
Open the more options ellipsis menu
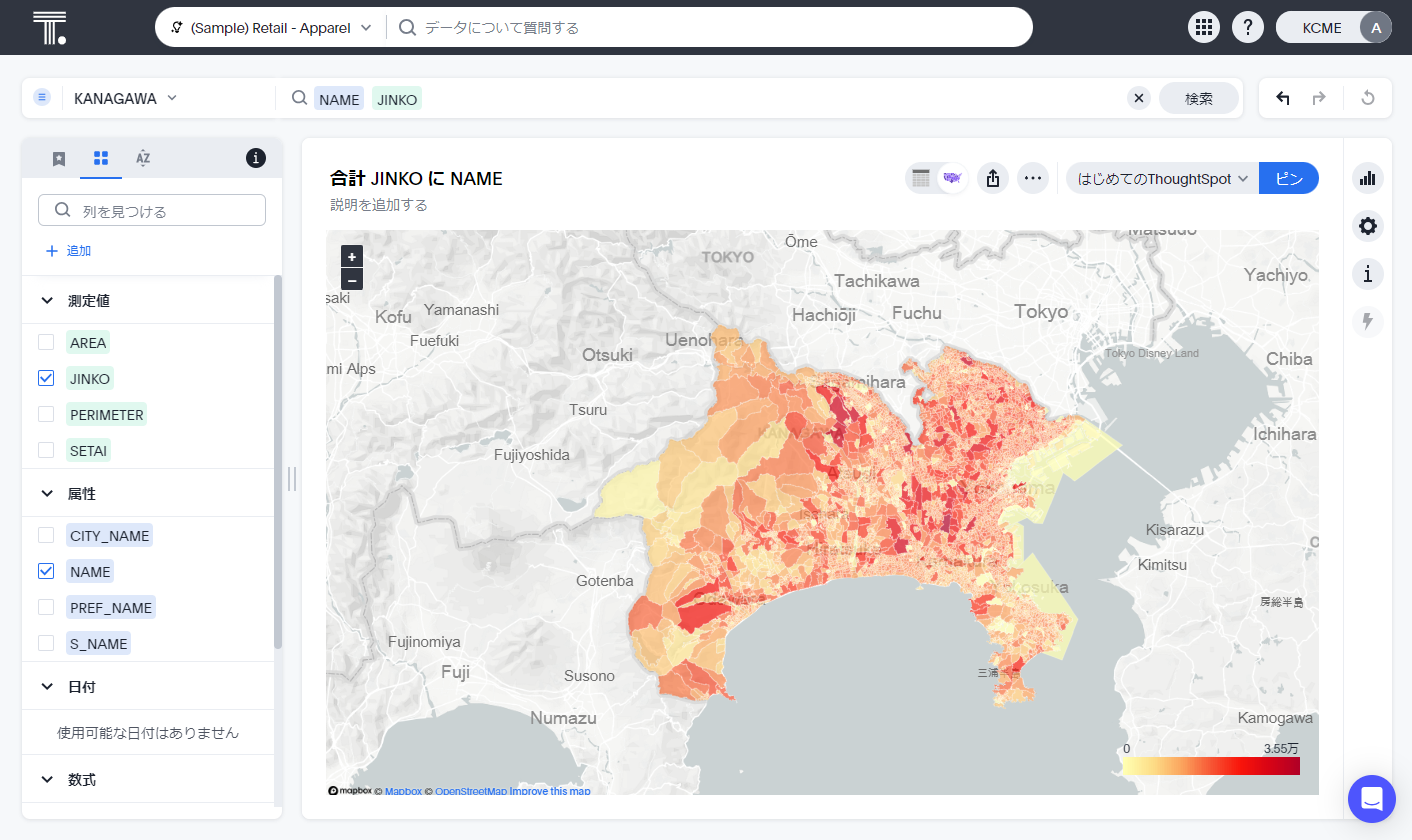click(x=1033, y=179)
